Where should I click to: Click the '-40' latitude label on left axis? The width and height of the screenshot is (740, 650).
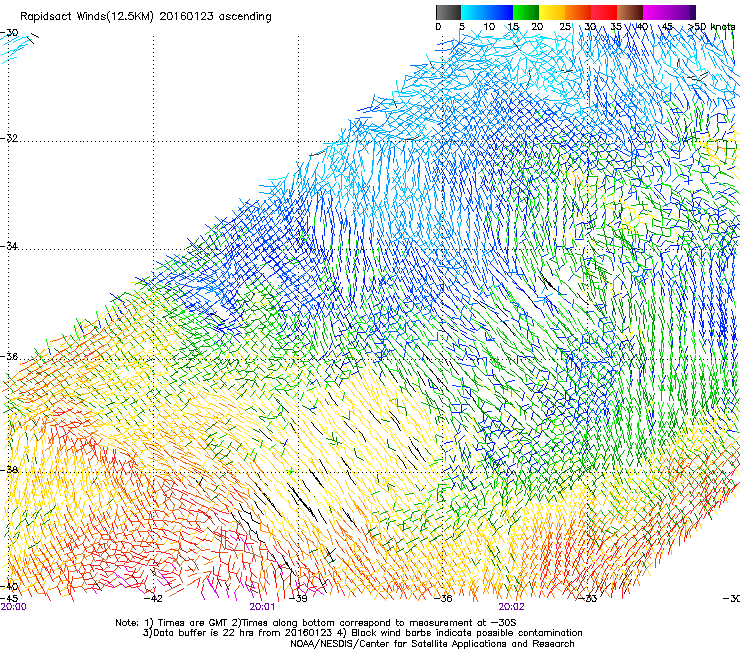click(x=9, y=586)
